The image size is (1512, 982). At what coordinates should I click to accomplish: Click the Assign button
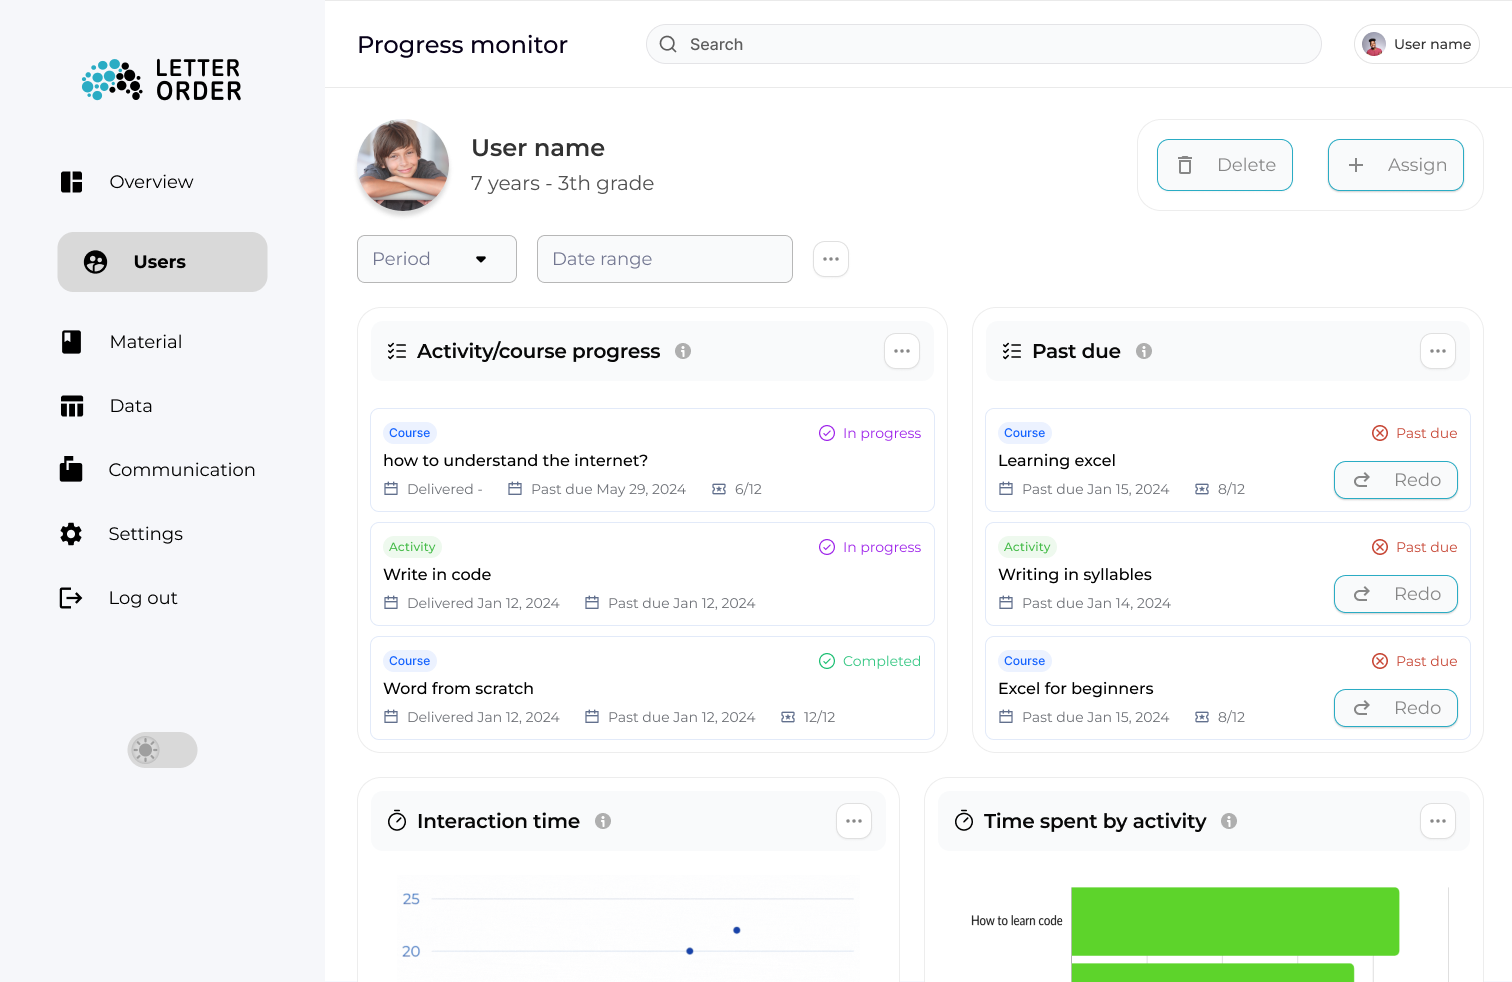(1396, 165)
